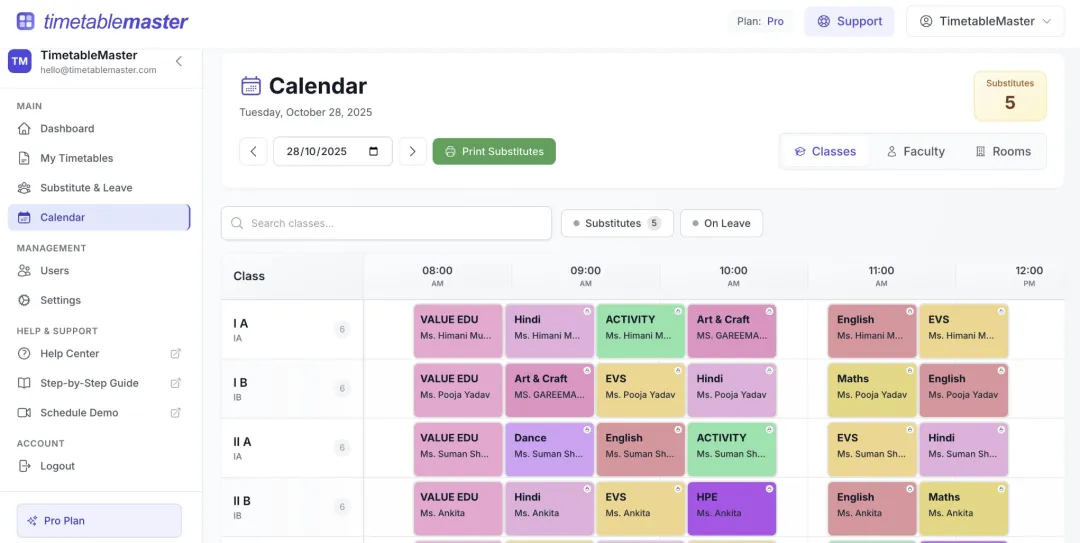Click the Schedule Demo external link icon
This screenshot has height=543, width=1080.
tap(176, 413)
